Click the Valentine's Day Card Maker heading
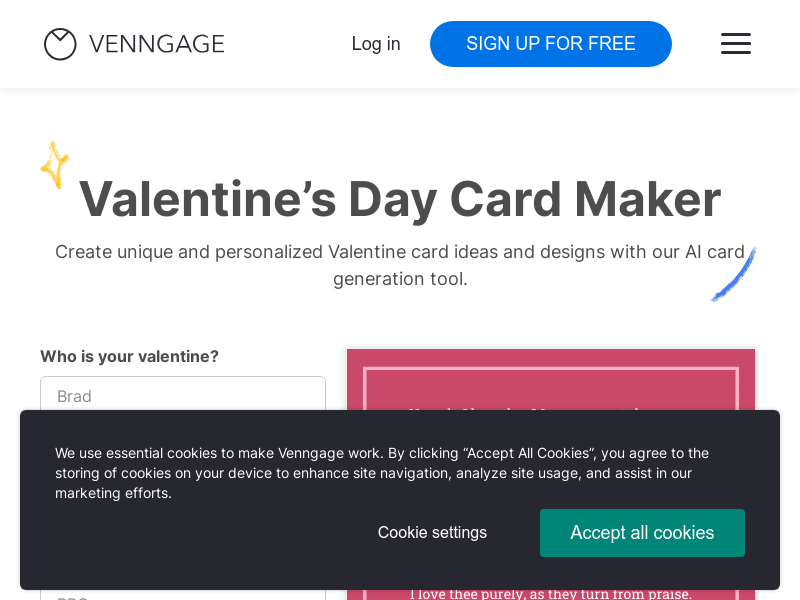 [x=400, y=199]
